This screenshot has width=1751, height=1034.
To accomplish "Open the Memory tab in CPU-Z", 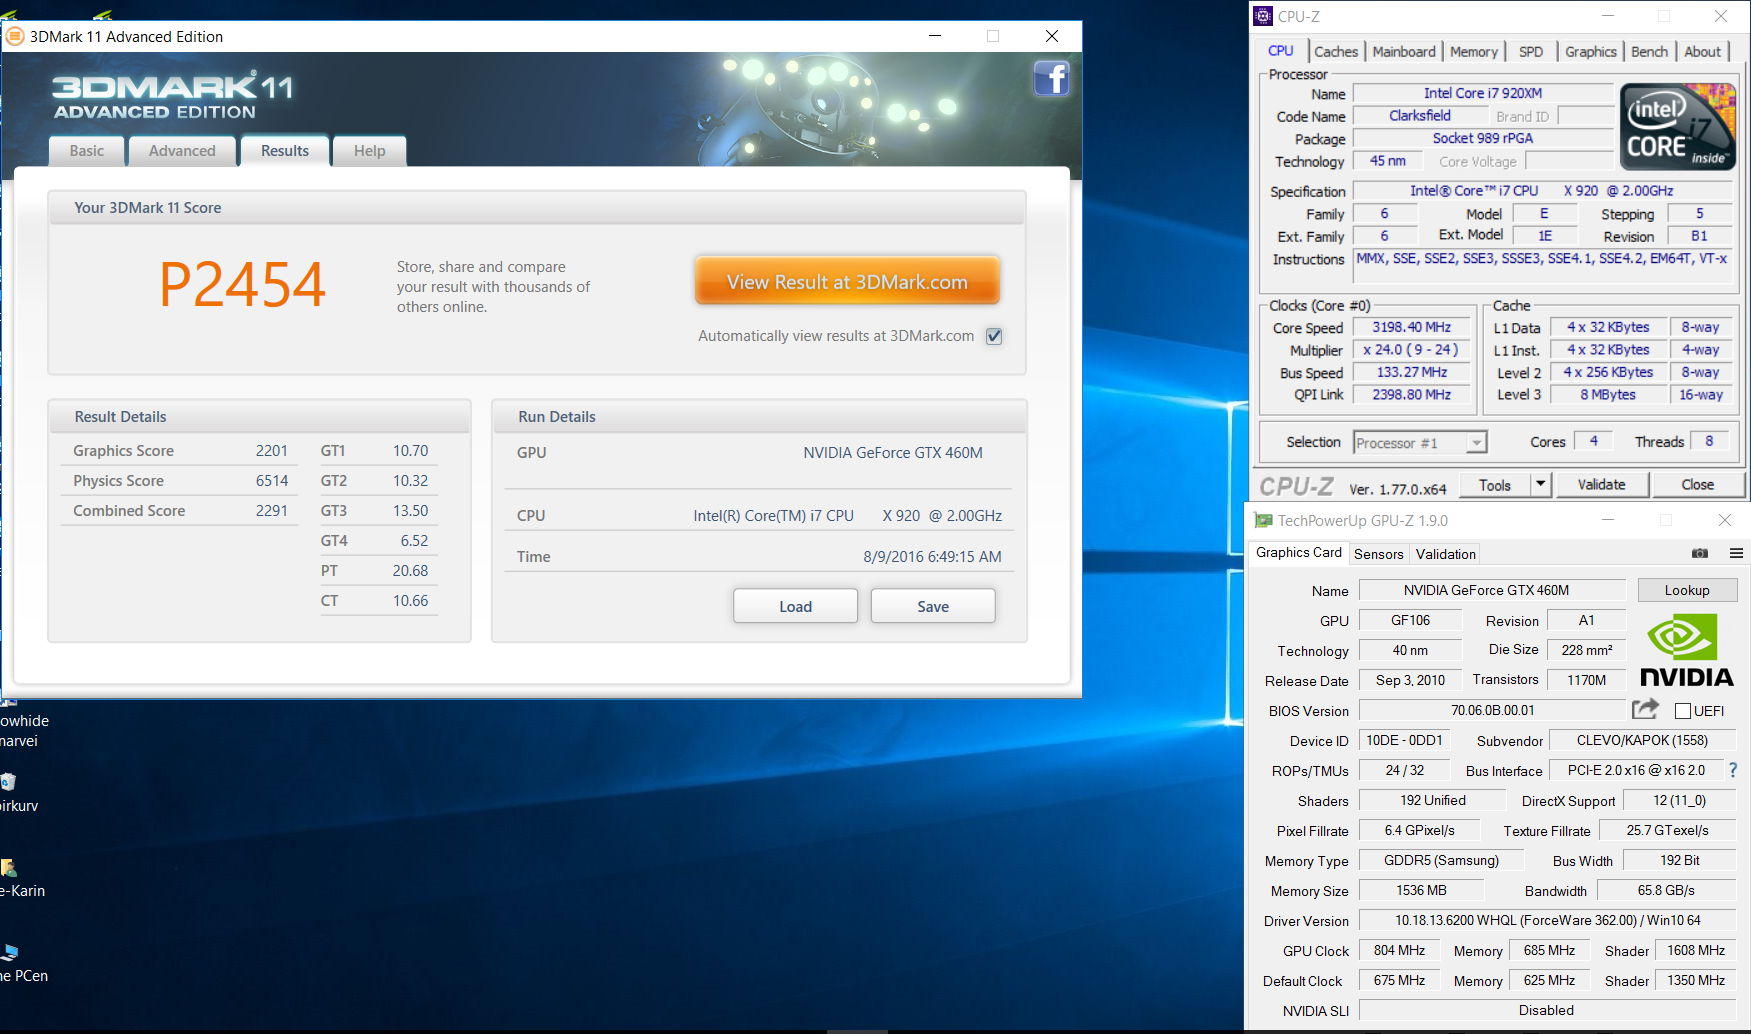I will (1474, 52).
